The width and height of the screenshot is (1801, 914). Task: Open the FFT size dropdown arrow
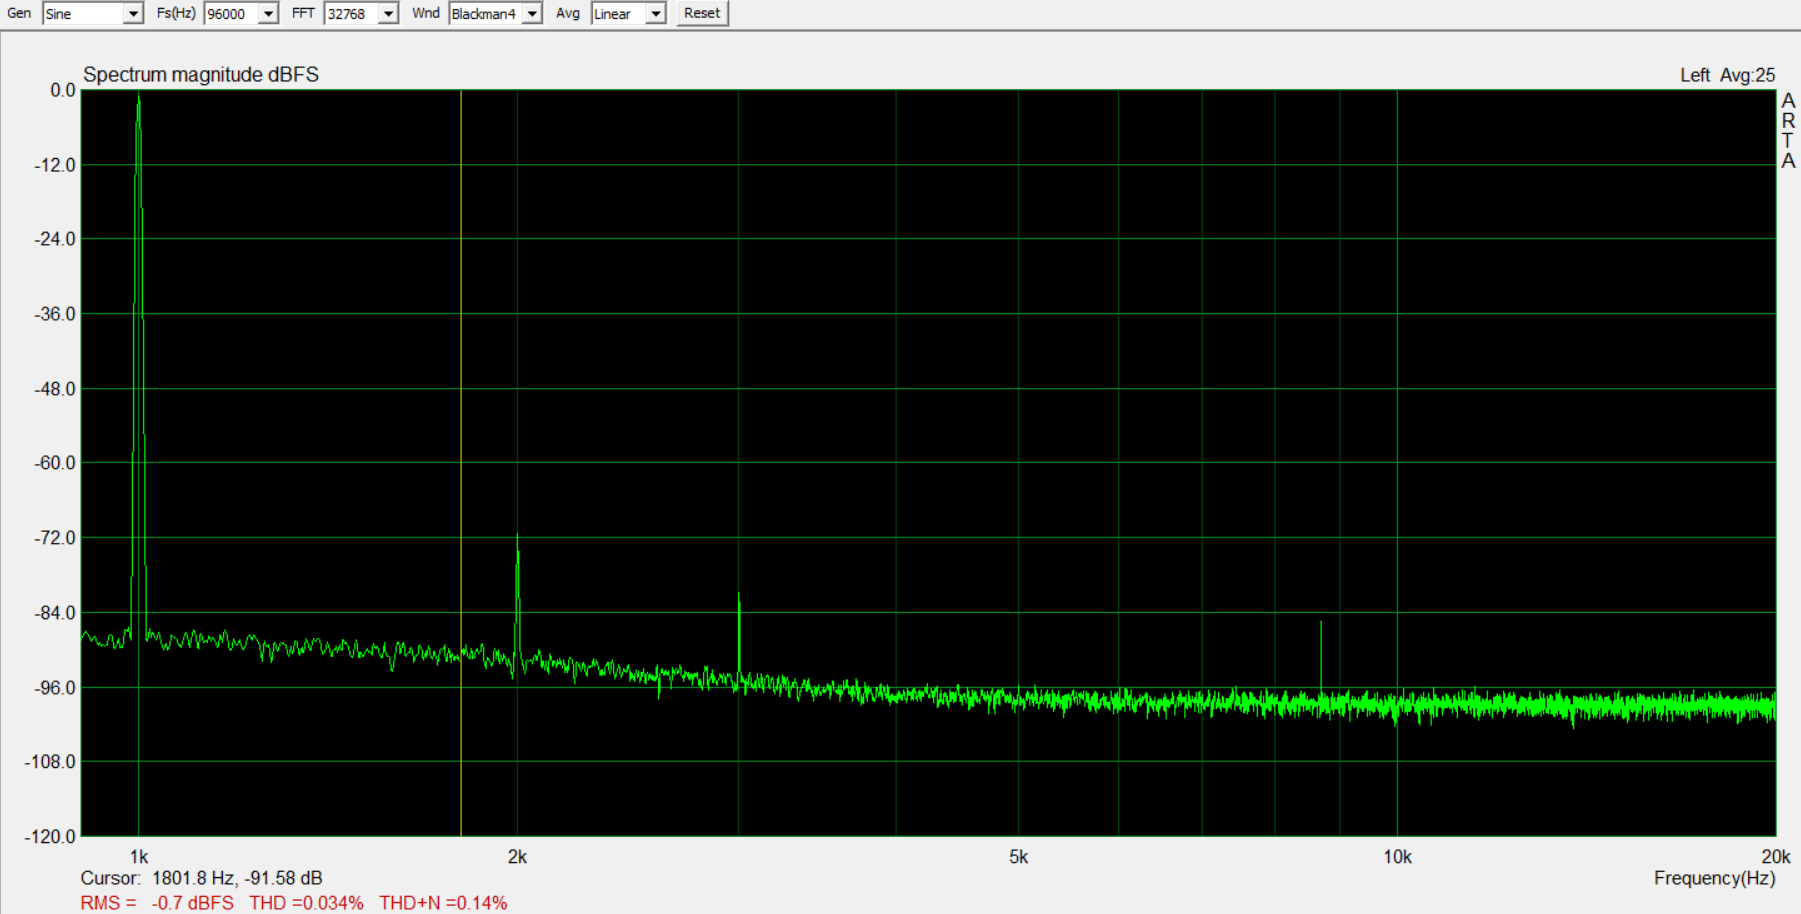click(x=388, y=14)
